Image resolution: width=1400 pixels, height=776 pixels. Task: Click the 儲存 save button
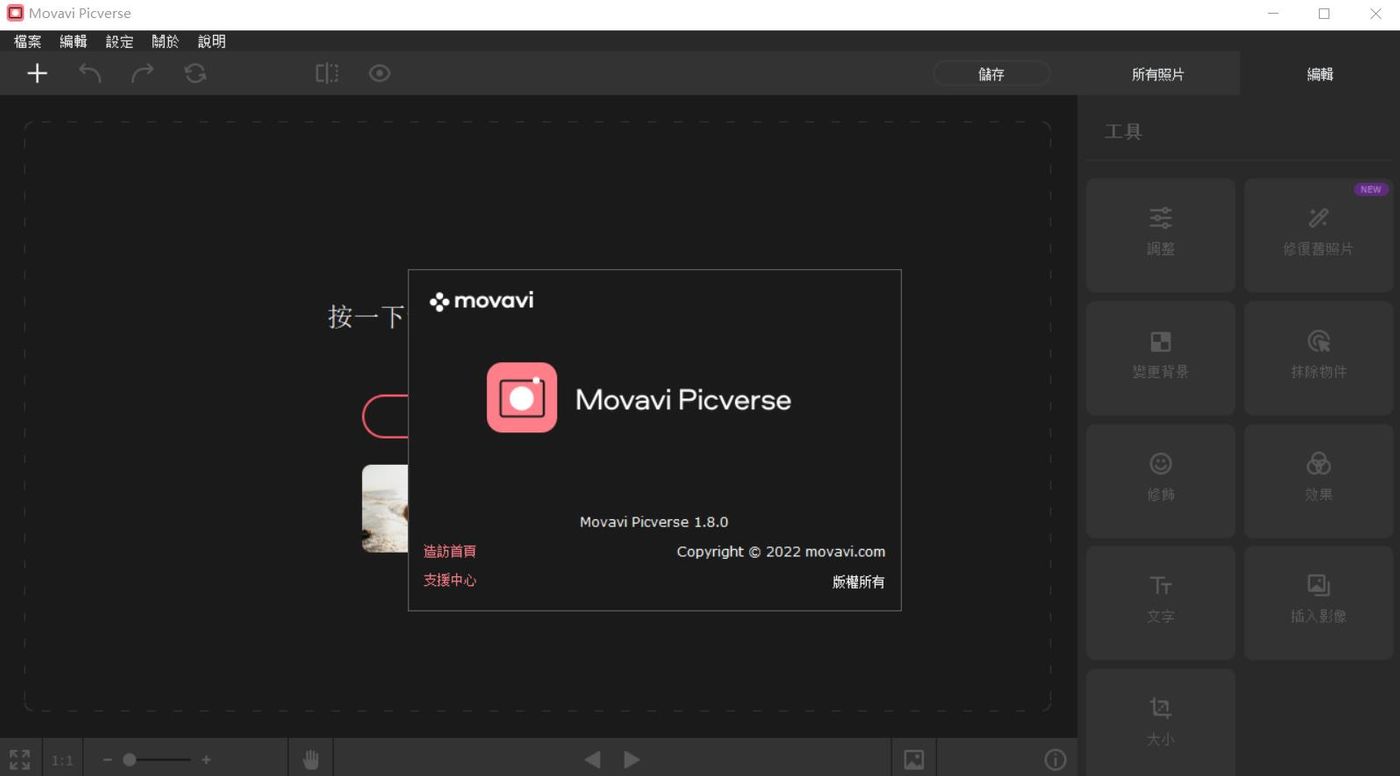pos(991,74)
